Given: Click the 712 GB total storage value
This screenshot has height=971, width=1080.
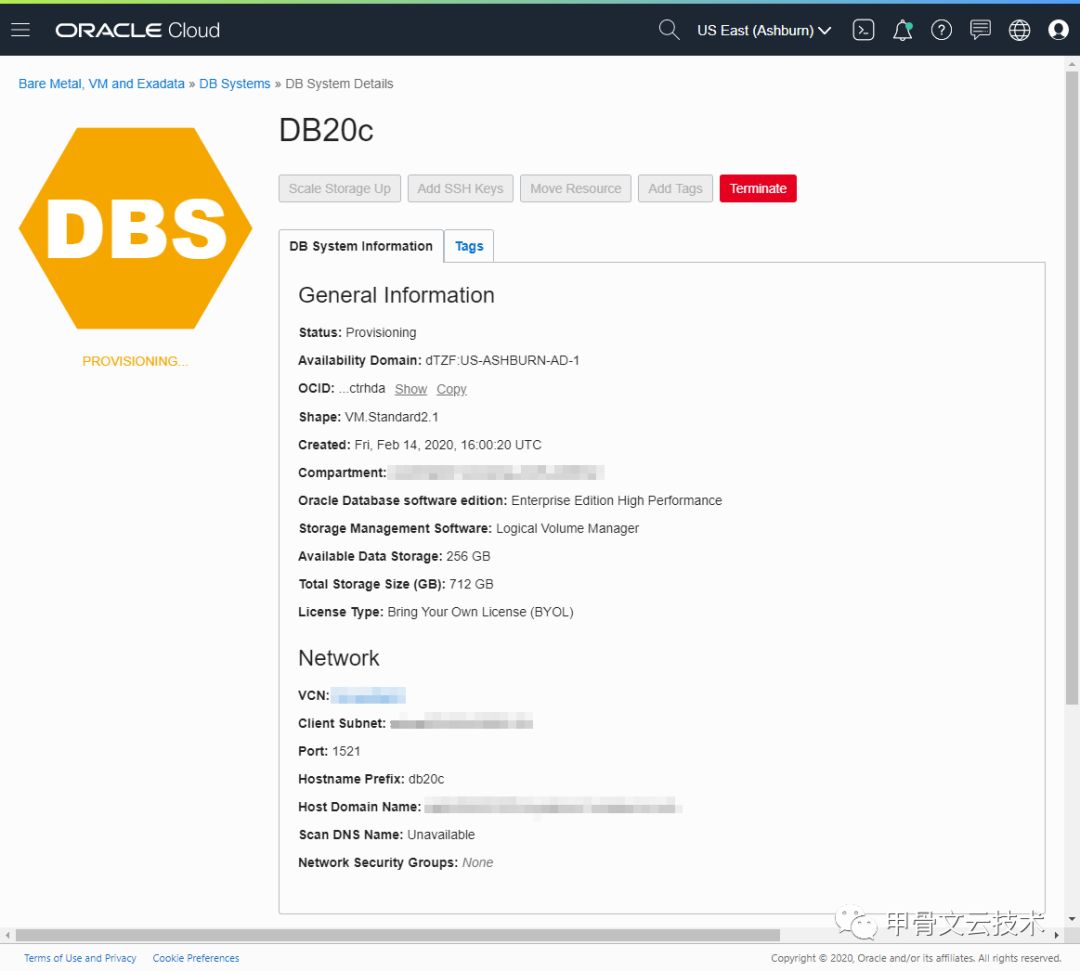Looking at the screenshot, I should pyautogui.click(x=471, y=585).
